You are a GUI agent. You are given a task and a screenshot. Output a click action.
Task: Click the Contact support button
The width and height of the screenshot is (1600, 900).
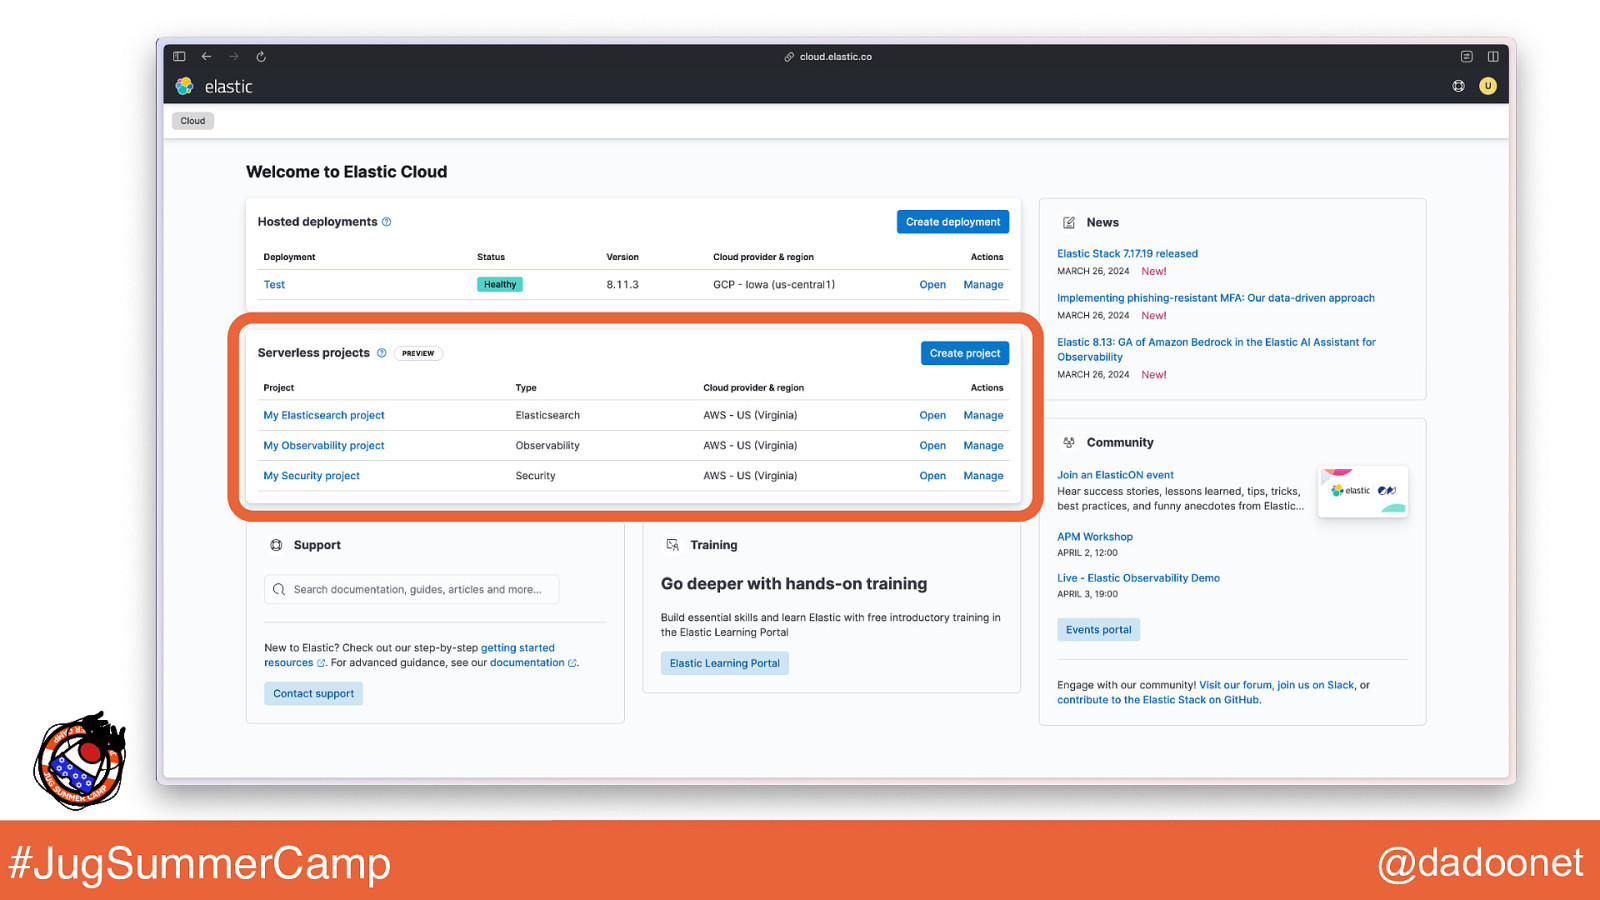[x=313, y=694]
